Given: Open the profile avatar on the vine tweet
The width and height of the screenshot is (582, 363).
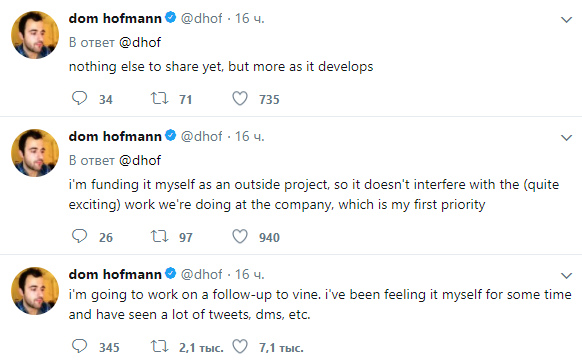Looking at the screenshot, I should [x=35, y=291].
